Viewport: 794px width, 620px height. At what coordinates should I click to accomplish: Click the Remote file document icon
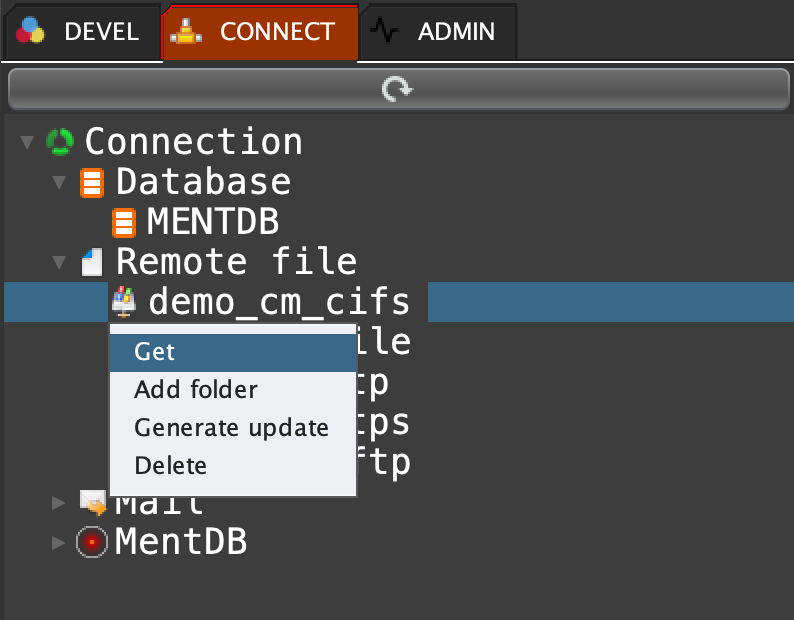92,263
